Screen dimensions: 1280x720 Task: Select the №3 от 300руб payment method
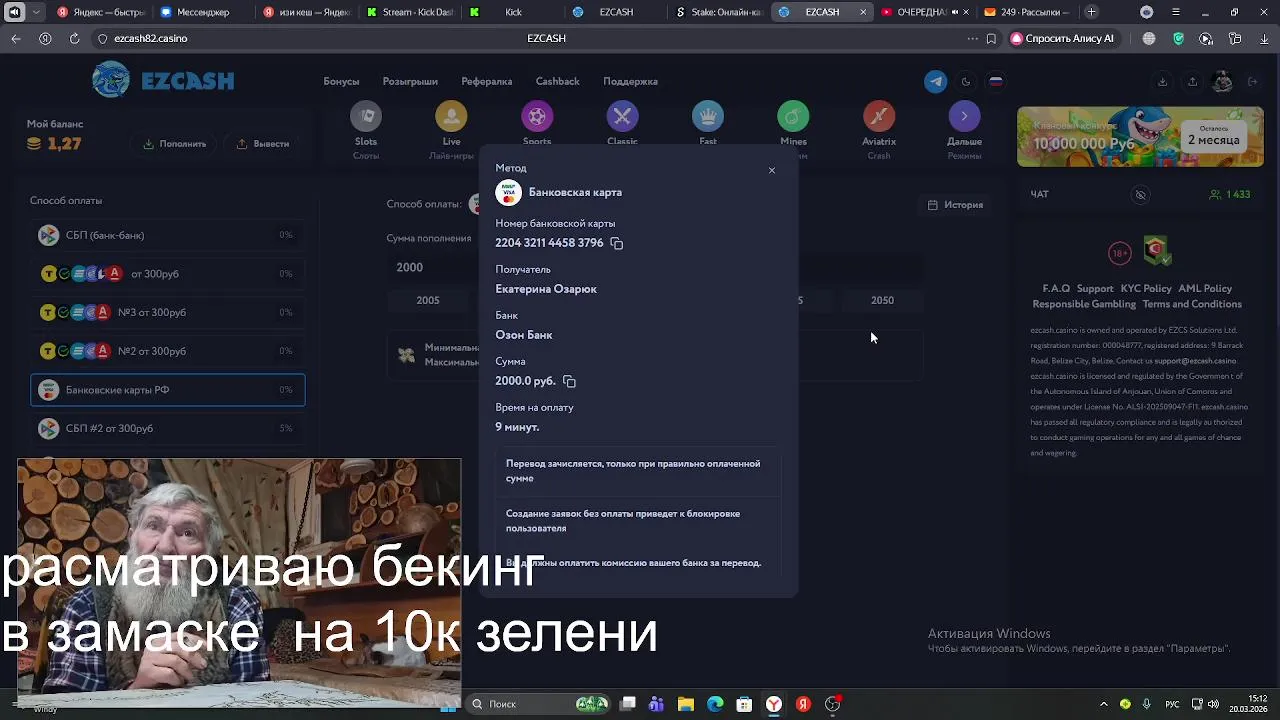(167, 313)
